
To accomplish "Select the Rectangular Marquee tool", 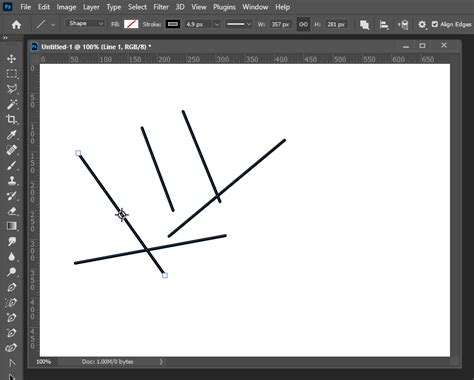I will (x=12, y=73).
